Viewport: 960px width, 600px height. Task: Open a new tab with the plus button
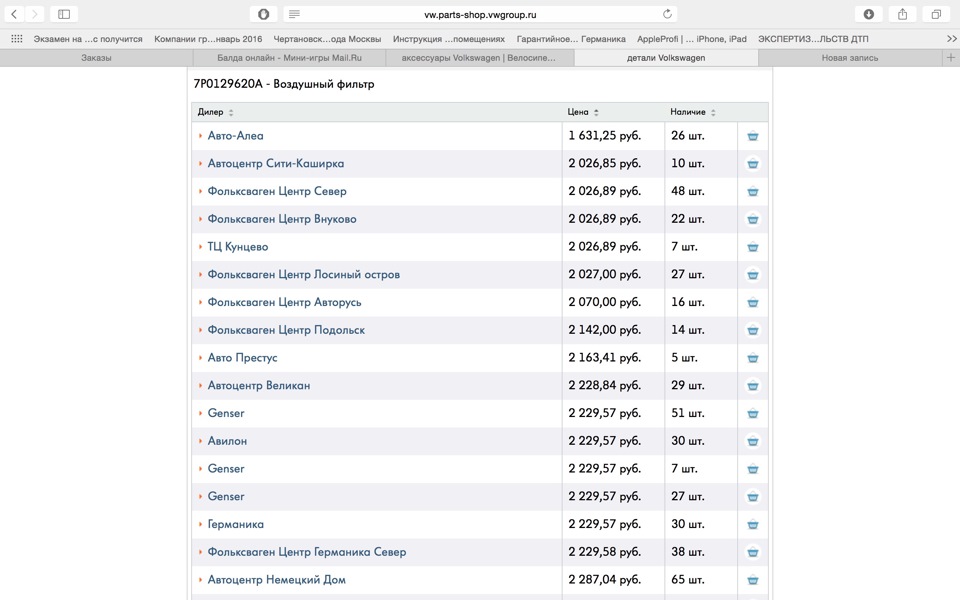click(x=951, y=58)
